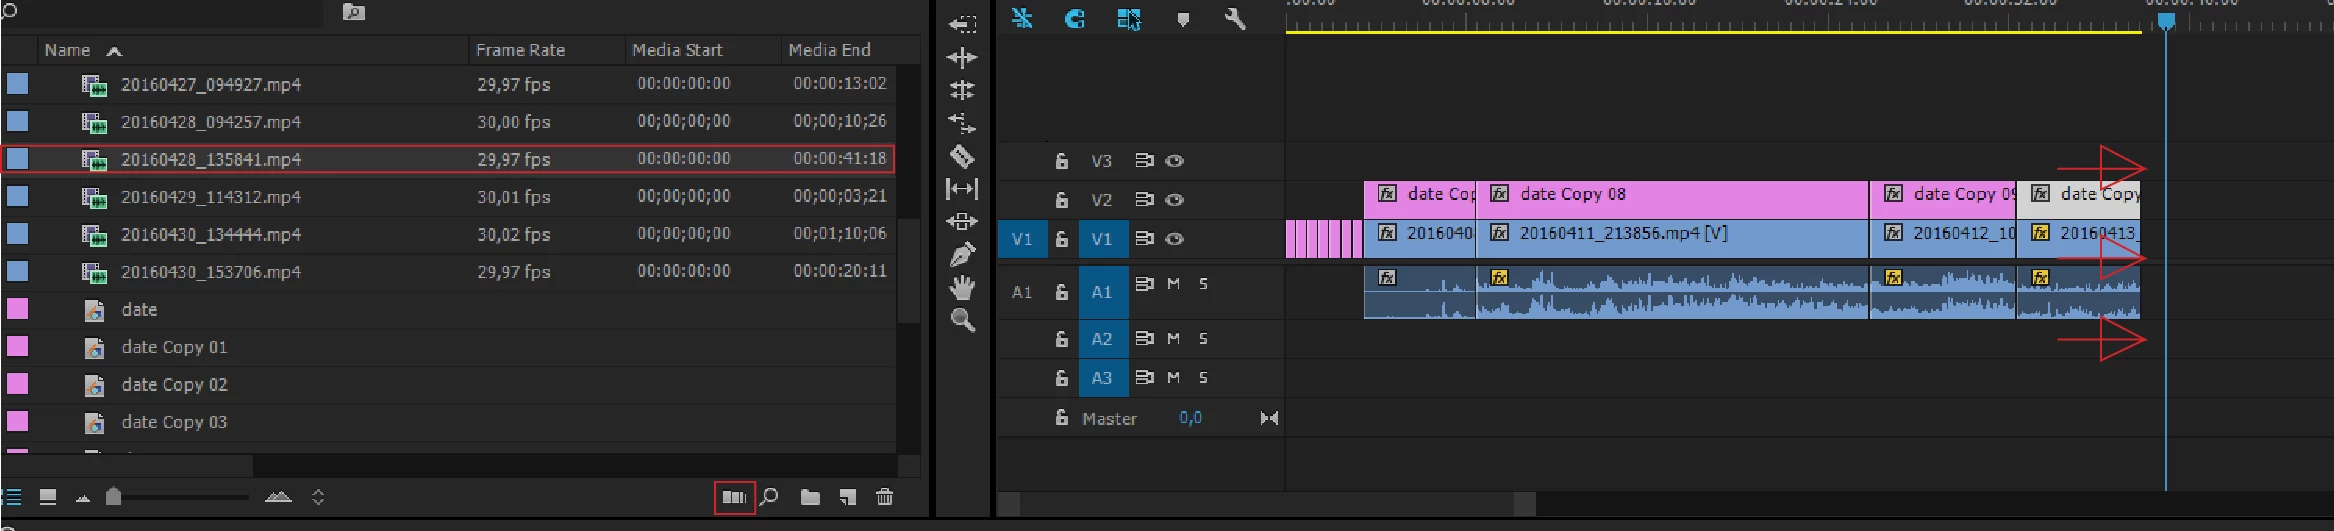Toggle A1 source patching button
The image size is (2334, 531).
[1022, 292]
